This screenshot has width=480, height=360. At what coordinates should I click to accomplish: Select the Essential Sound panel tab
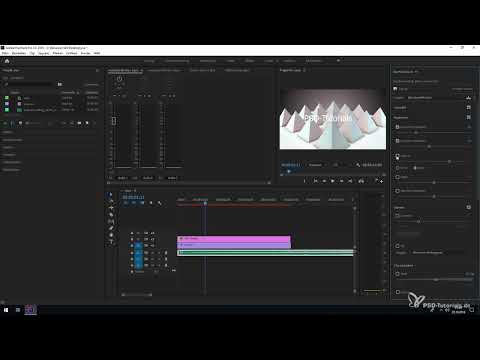coord(405,71)
